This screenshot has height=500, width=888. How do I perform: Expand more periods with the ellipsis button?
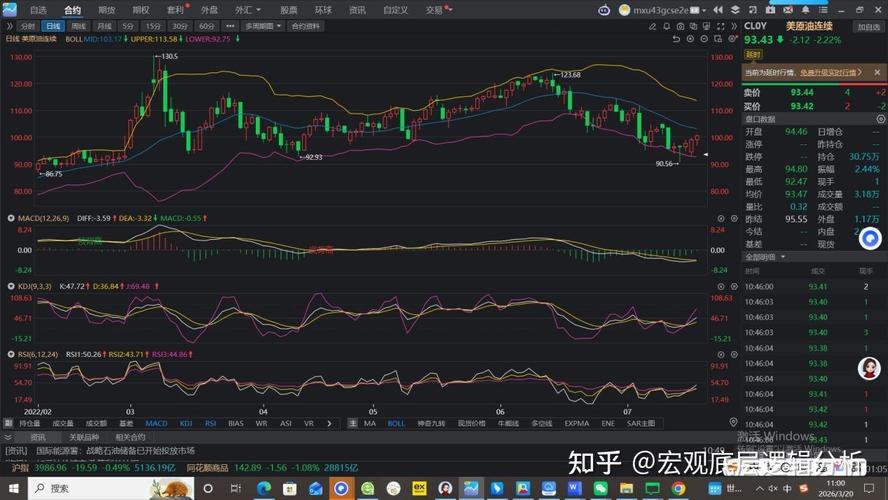point(230,26)
